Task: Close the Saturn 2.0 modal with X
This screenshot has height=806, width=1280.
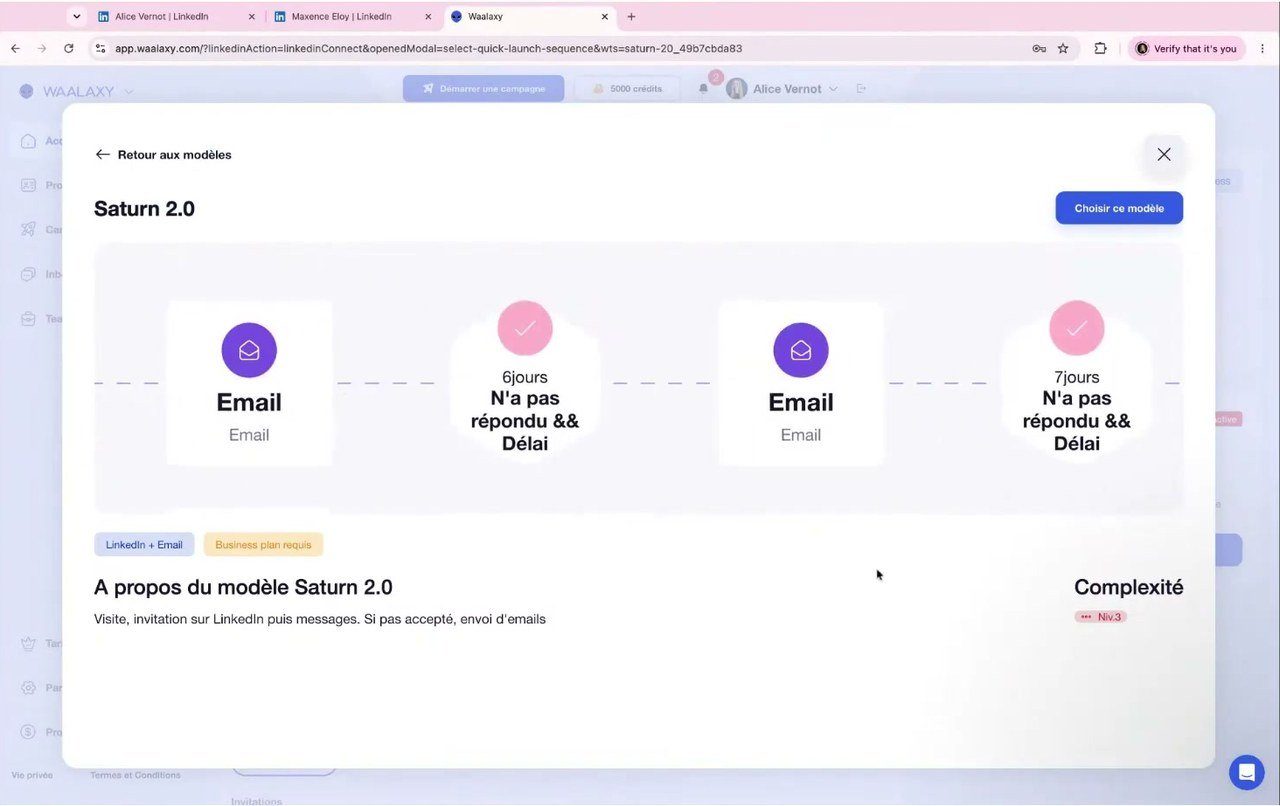Action: point(1163,154)
